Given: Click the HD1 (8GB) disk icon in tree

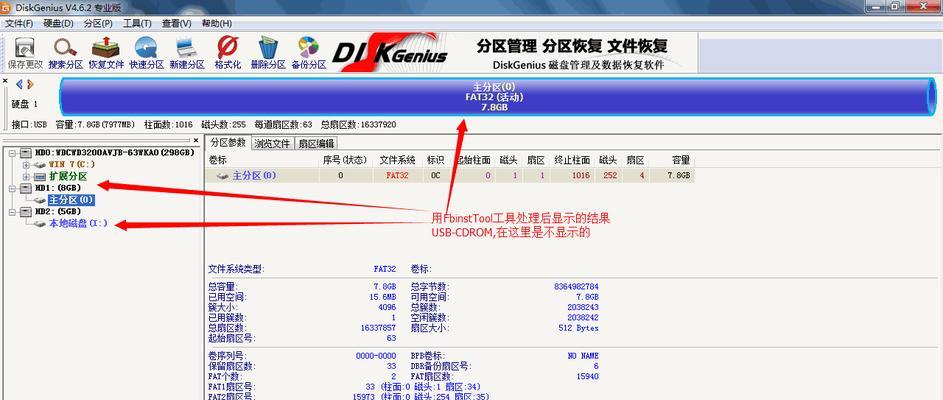Looking at the screenshot, I should (26, 188).
